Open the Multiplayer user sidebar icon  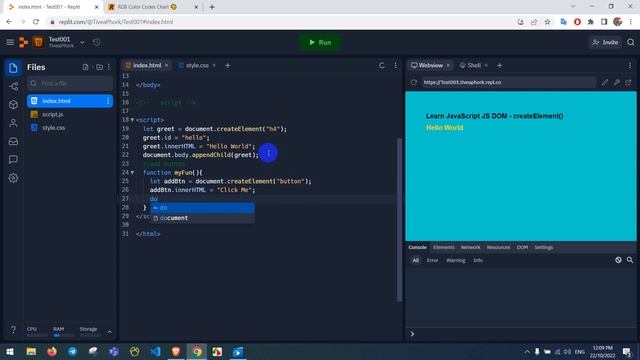point(13,123)
